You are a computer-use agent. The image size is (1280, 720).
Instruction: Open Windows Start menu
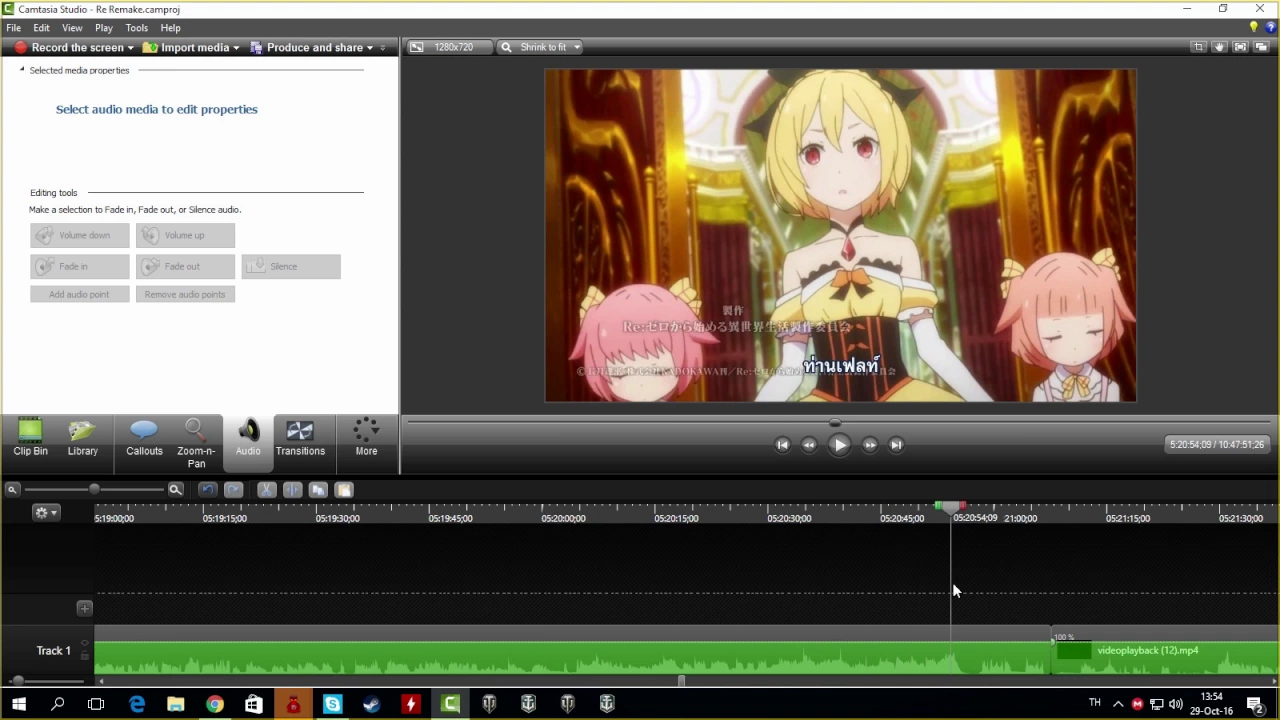coord(19,704)
